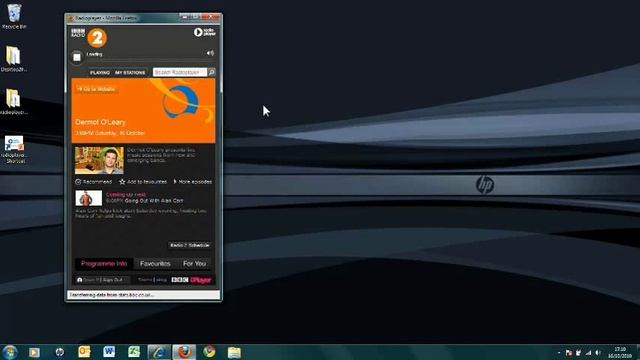Open the Windows Start menu
The height and width of the screenshot is (360, 640).
click(x=9, y=352)
